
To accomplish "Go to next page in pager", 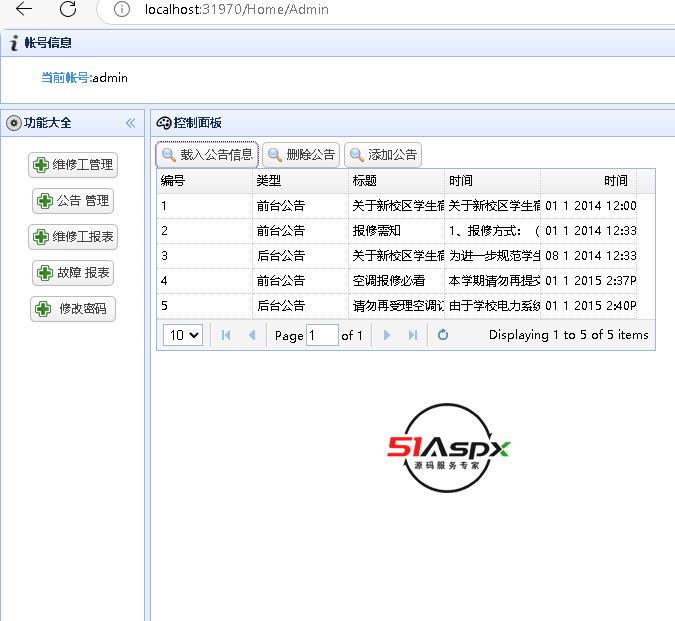I will click(x=387, y=335).
